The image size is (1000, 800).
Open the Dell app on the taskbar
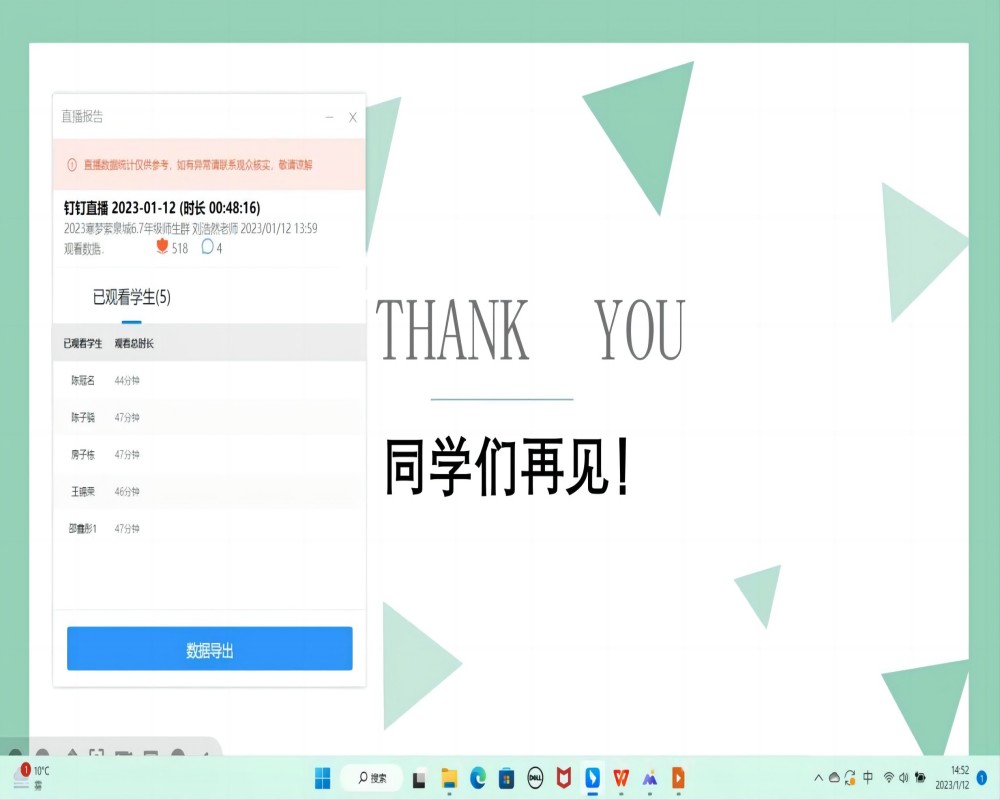tap(535, 778)
